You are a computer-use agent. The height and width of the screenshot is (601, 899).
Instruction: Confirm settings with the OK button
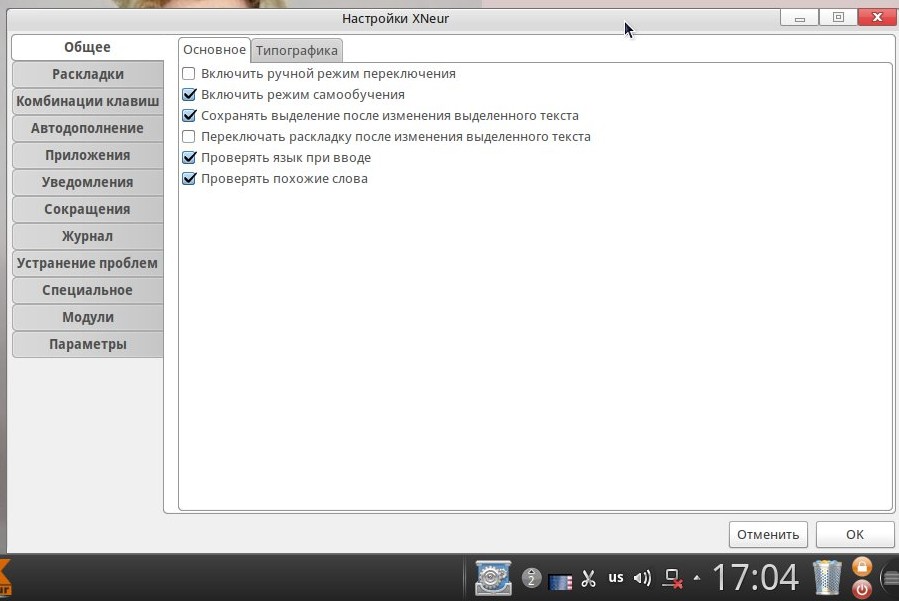click(854, 534)
